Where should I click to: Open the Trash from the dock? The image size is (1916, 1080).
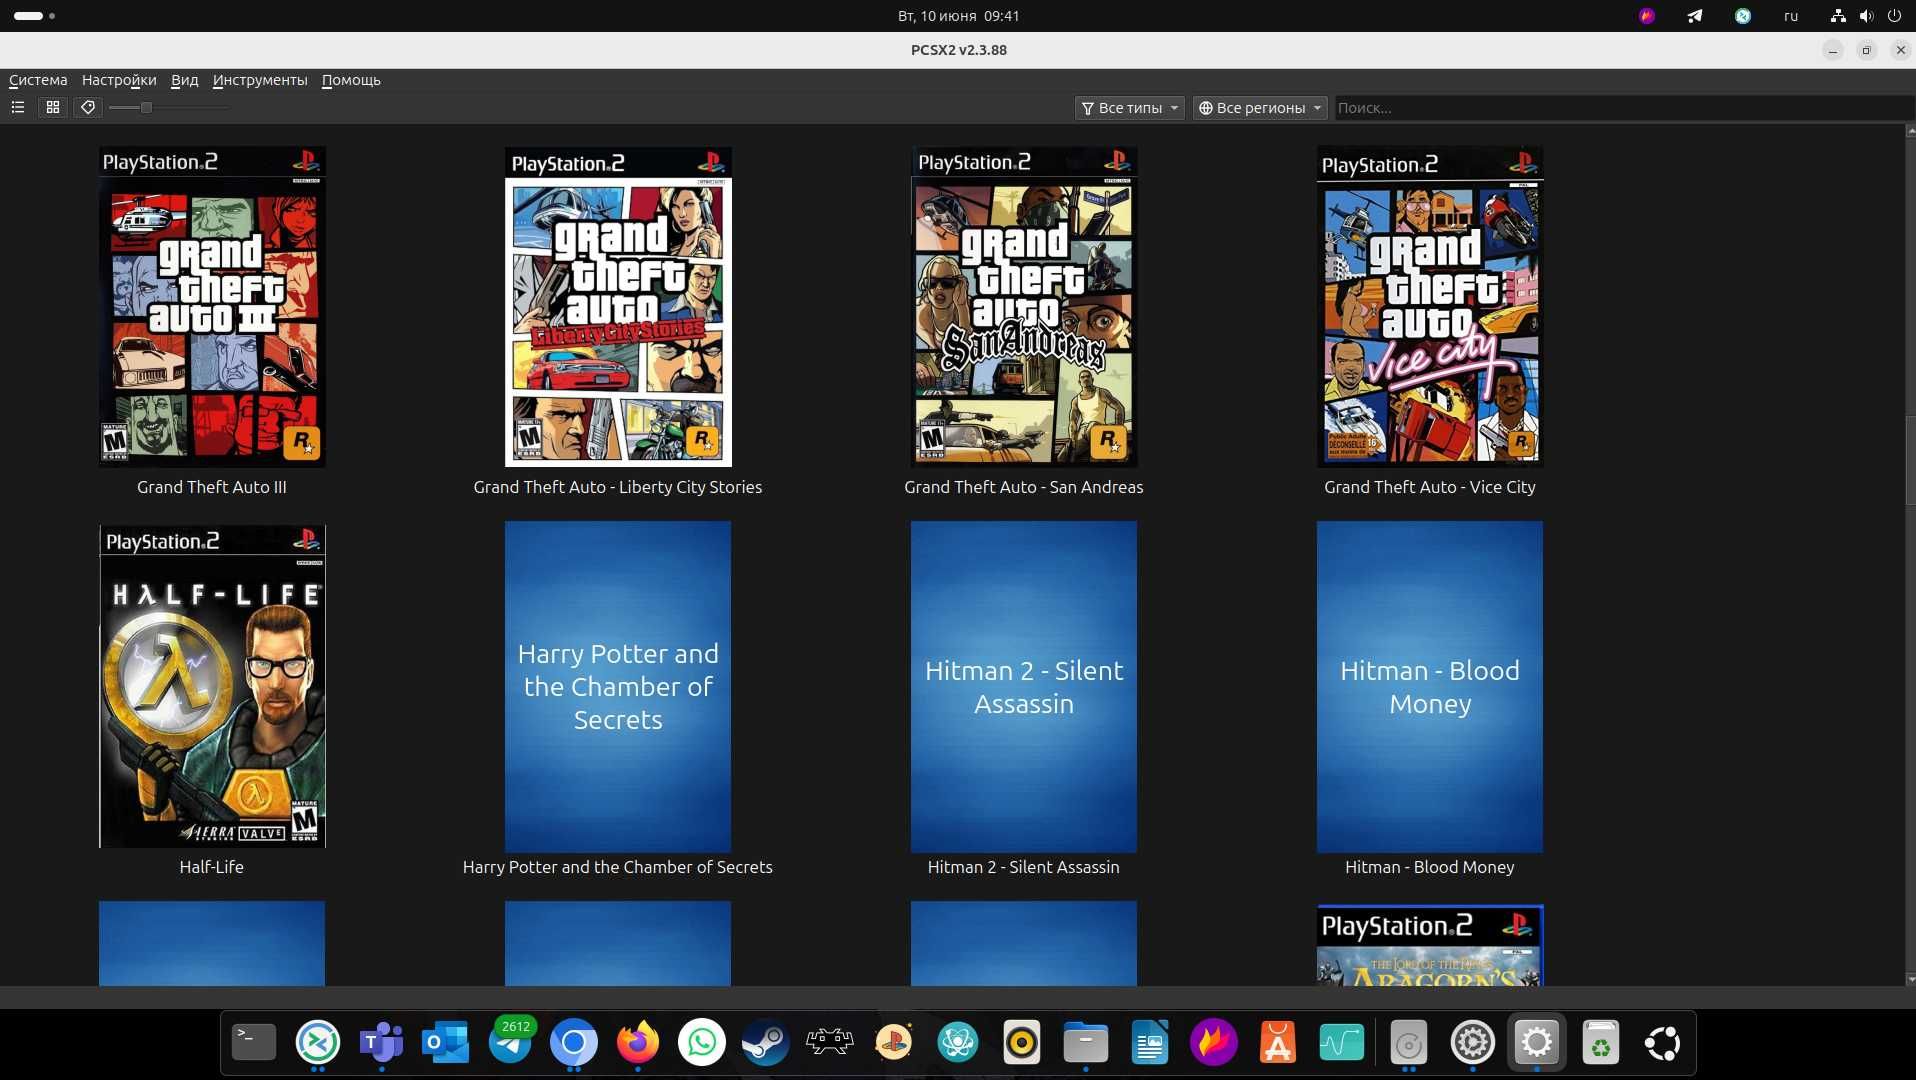[1601, 1043]
